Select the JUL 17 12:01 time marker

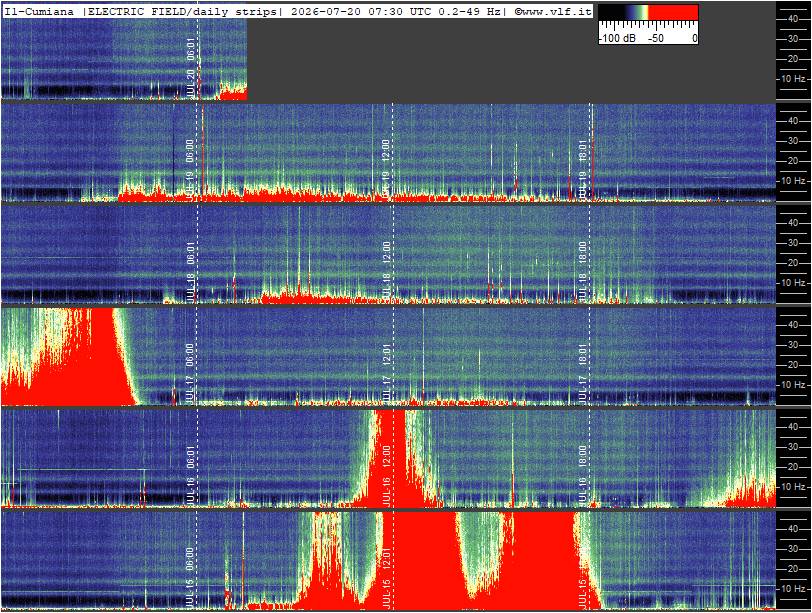(386, 373)
